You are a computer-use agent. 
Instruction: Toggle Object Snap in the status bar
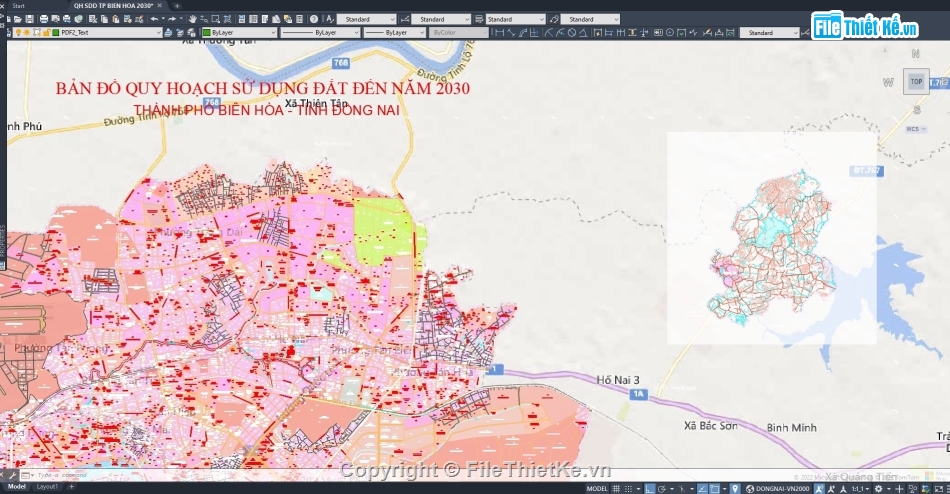coord(715,489)
